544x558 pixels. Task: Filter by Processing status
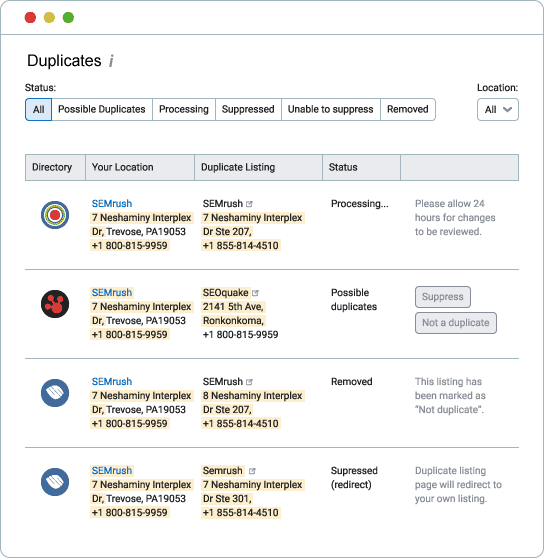tap(184, 110)
